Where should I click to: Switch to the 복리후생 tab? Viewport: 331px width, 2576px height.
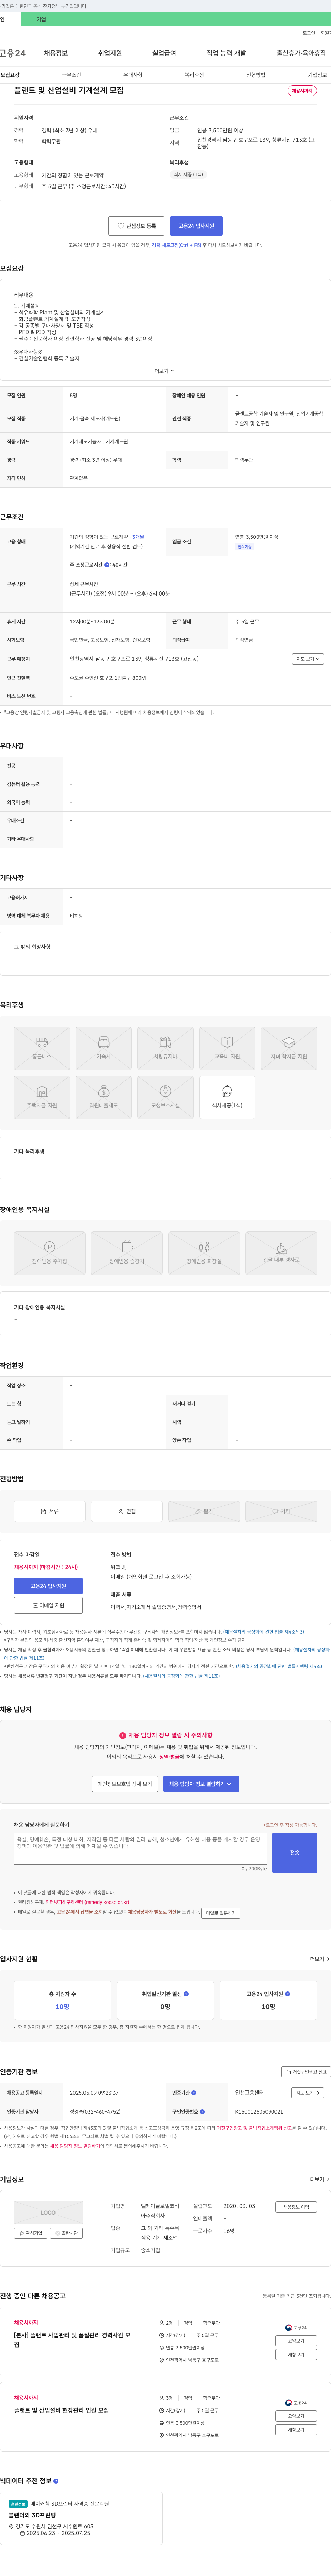[194, 75]
